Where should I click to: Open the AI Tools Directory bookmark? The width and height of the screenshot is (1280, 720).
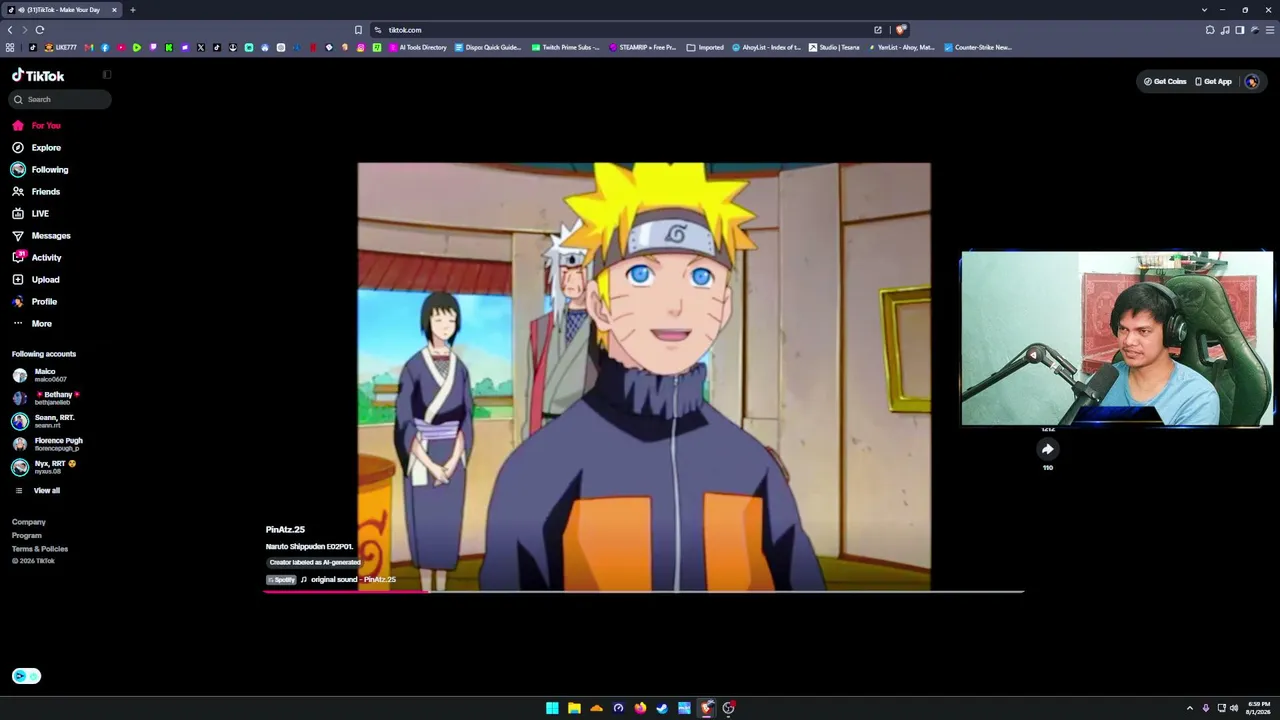tap(418, 47)
